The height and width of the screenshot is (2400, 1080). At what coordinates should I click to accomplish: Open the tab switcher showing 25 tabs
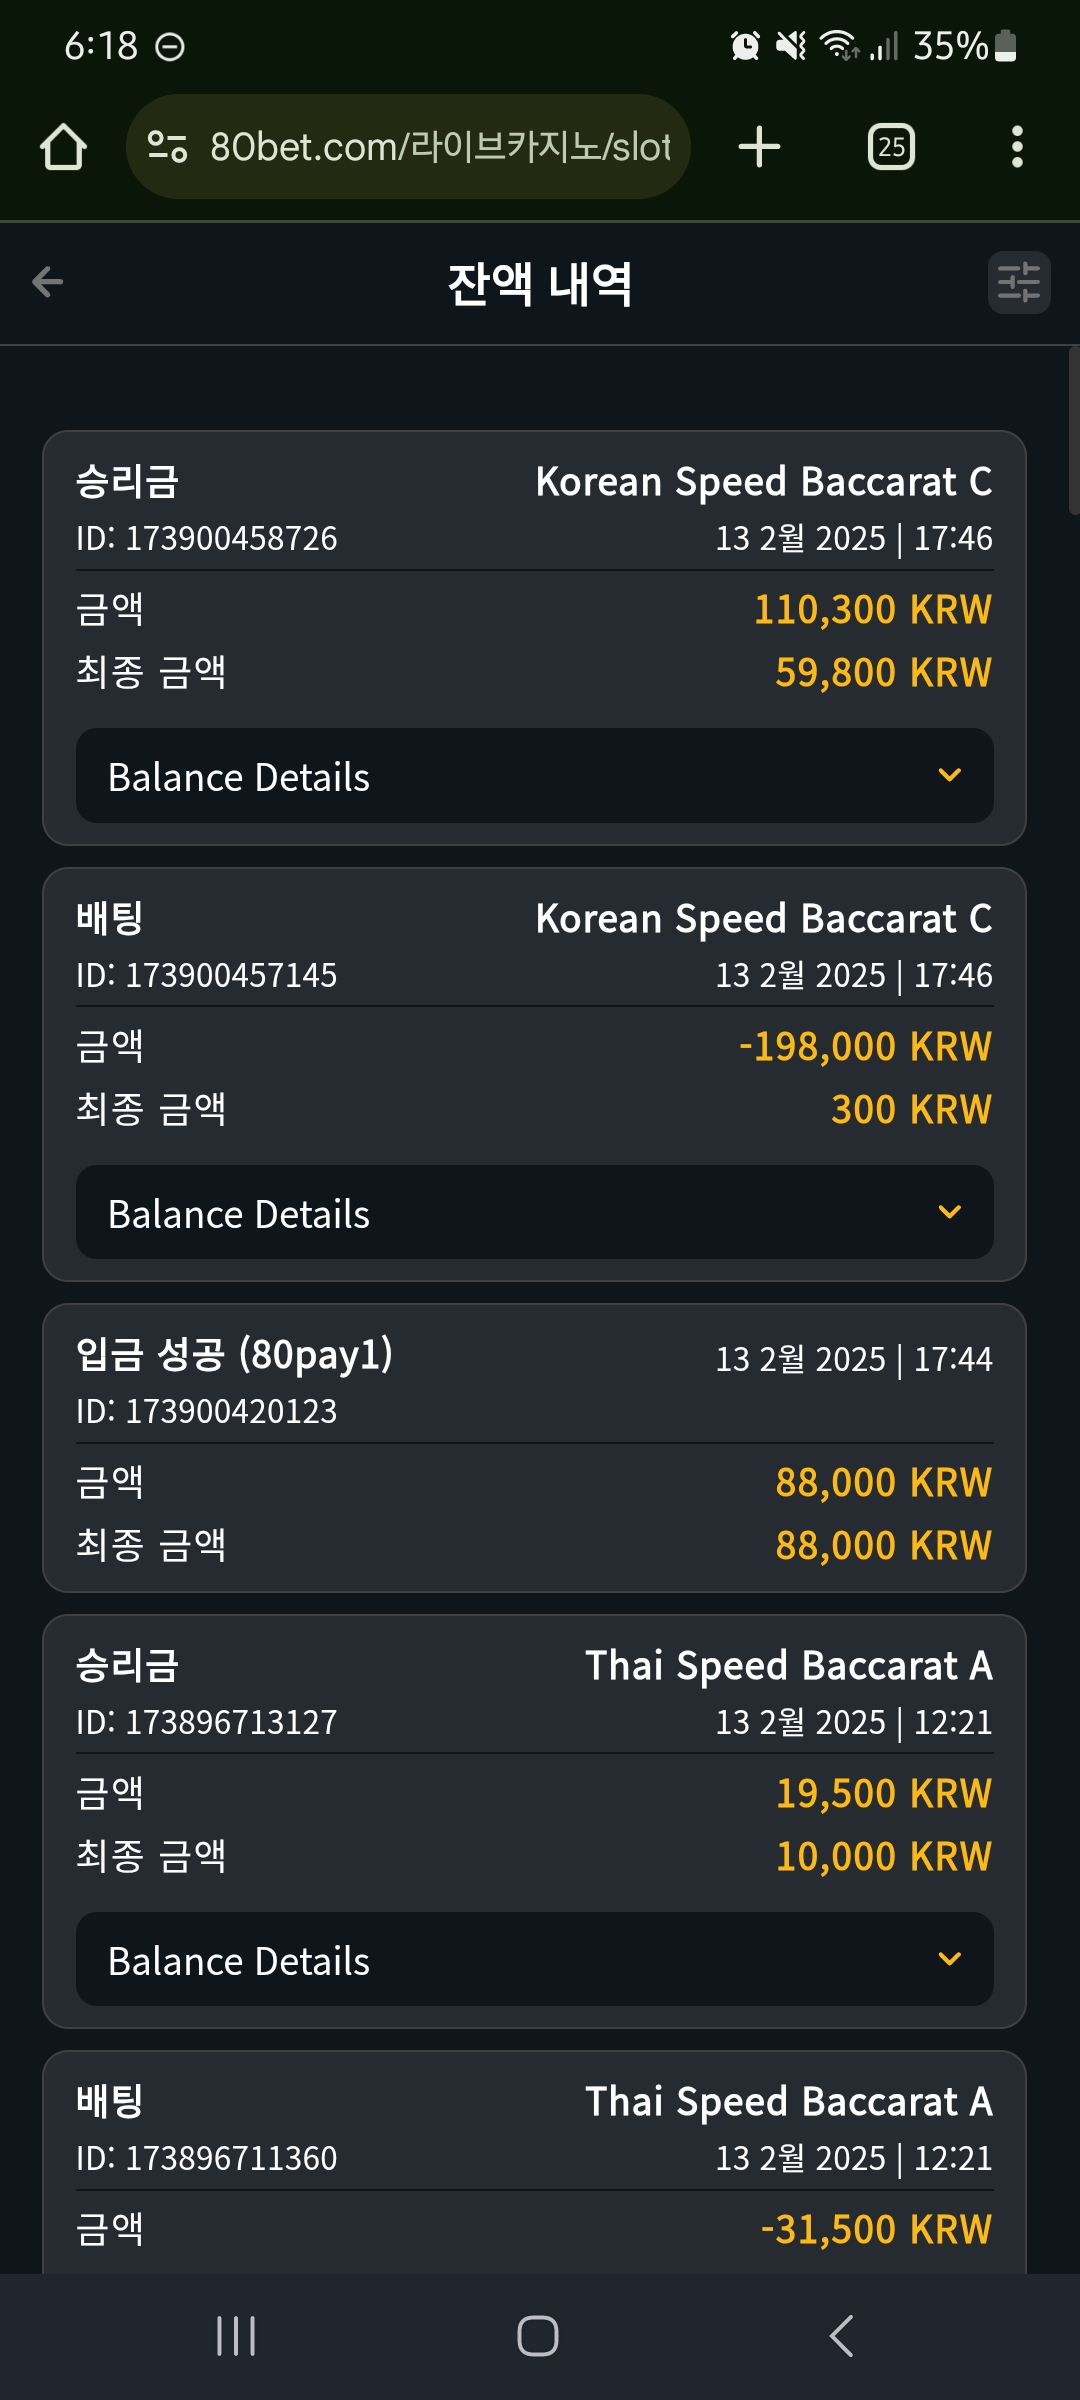[x=891, y=147]
